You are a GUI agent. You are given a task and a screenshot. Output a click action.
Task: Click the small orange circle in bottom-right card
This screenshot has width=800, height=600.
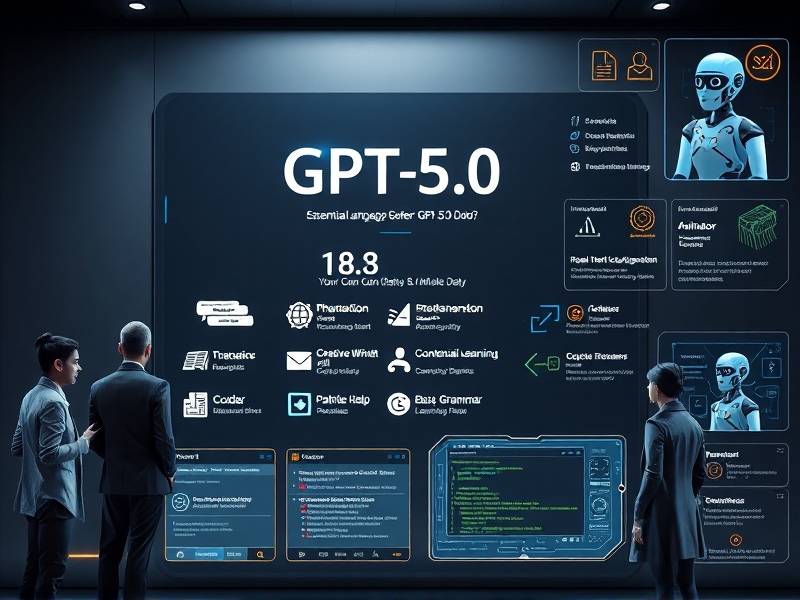coord(735,540)
